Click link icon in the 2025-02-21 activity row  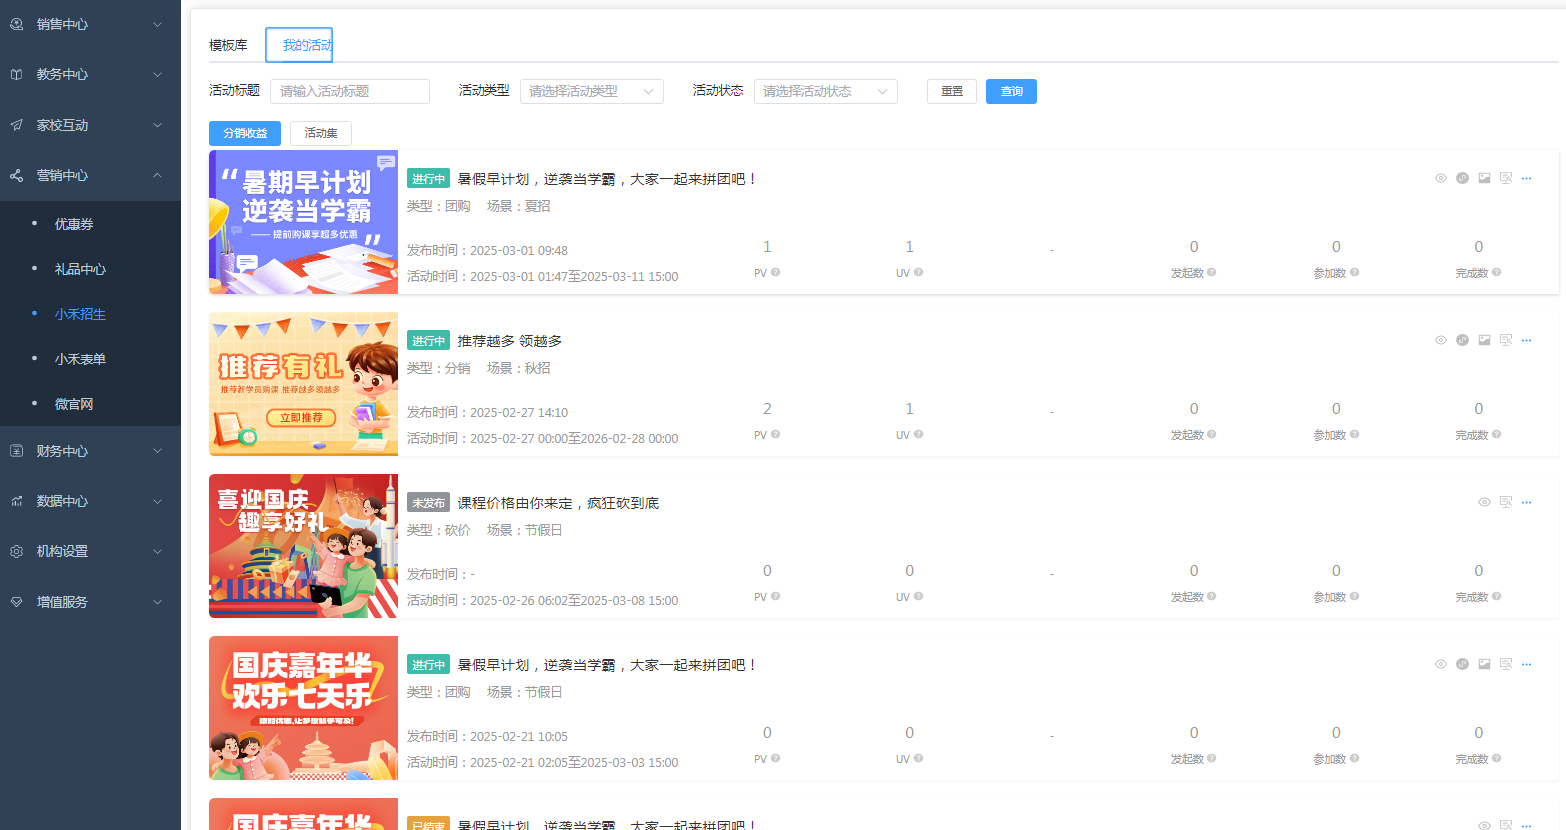pos(1462,664)
